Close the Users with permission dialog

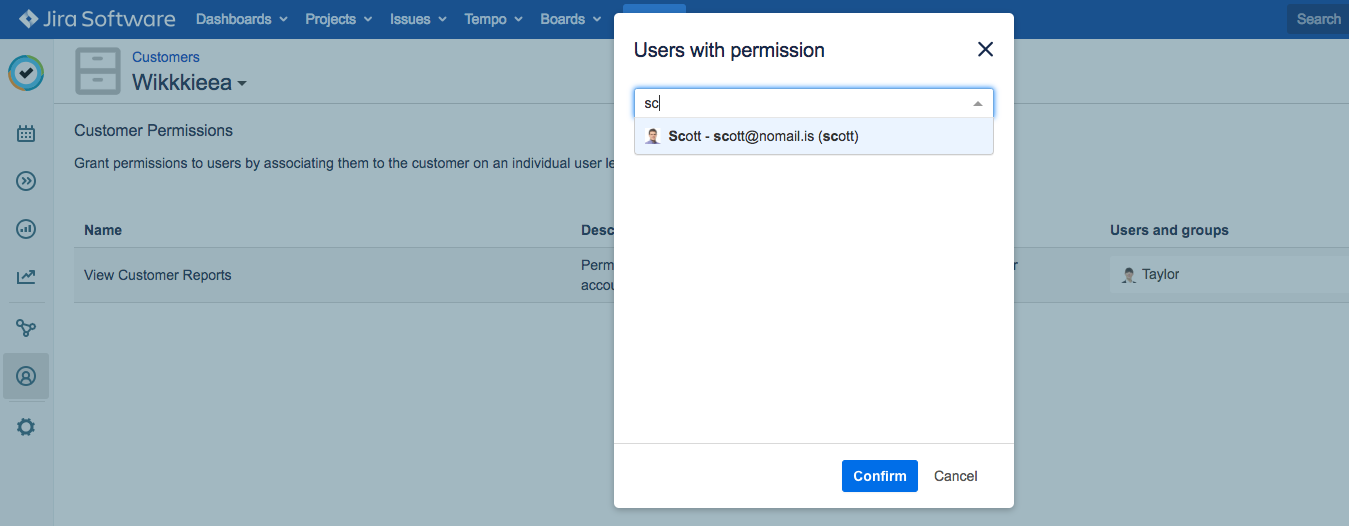tap(985, 50)
